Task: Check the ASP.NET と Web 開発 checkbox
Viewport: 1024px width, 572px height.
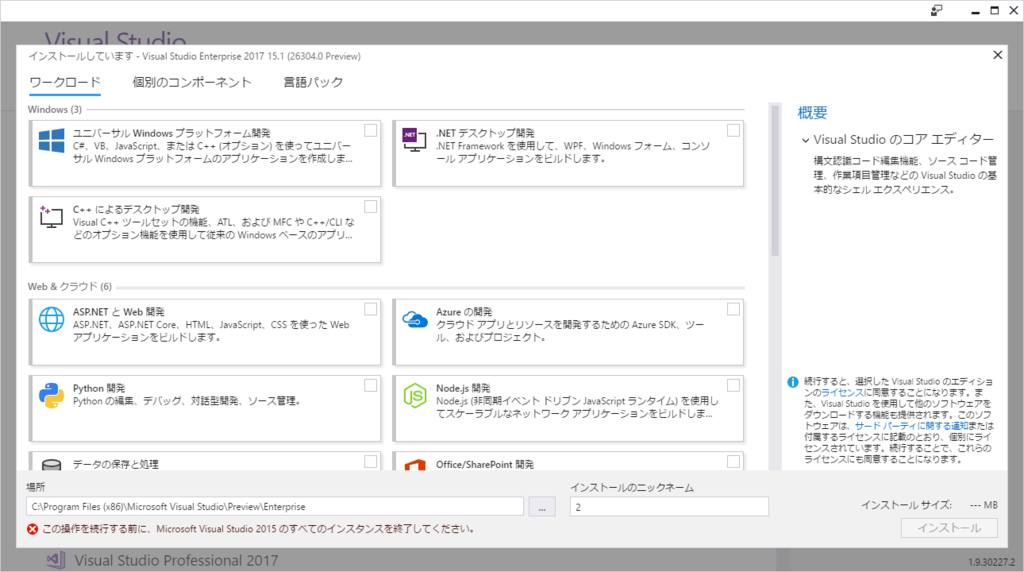Action: click(x=370, y=310)
